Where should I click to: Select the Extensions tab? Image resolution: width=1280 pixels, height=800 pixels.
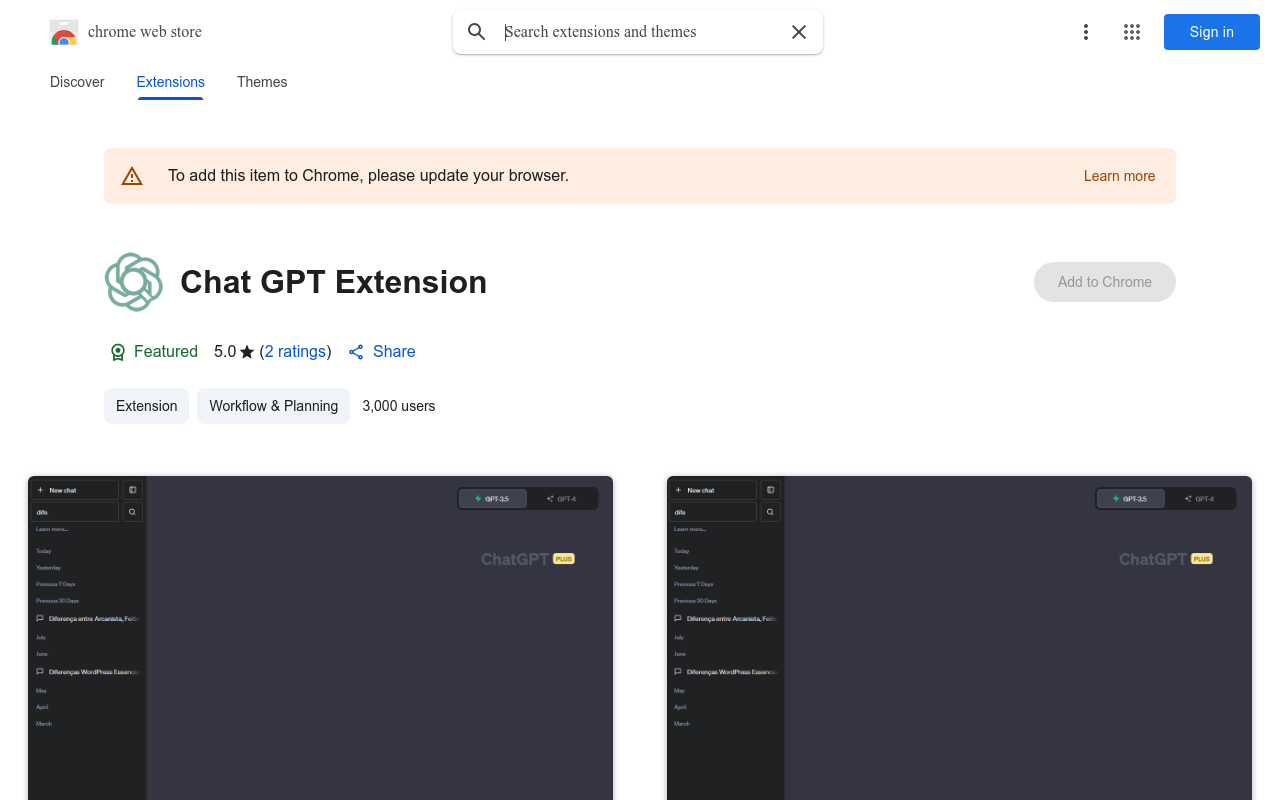pyautogui.click(x=171, y=82)
